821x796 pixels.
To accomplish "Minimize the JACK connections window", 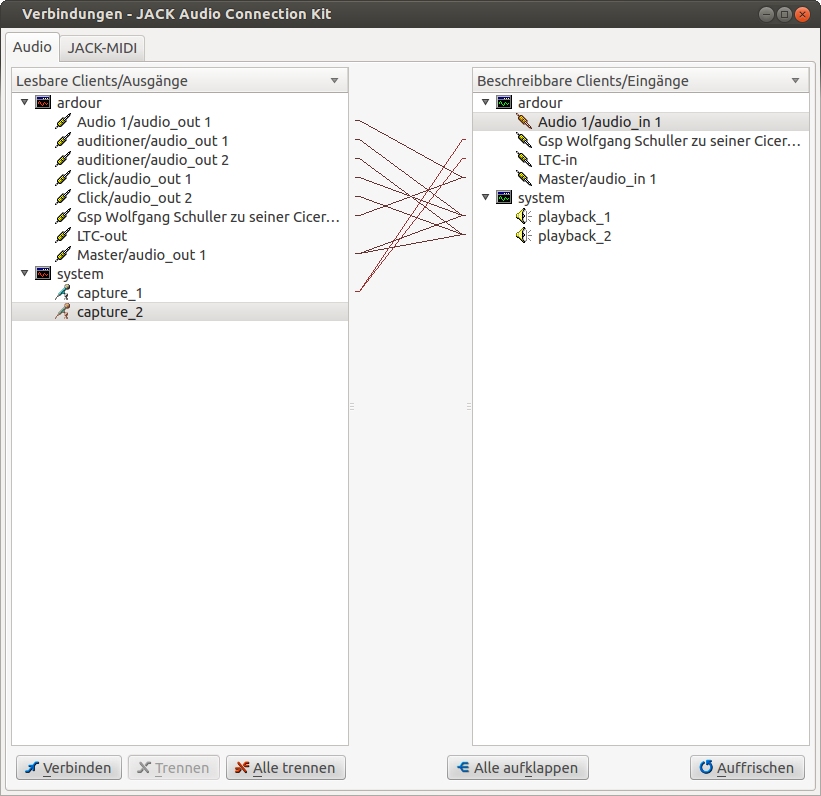I will (766, 14).
